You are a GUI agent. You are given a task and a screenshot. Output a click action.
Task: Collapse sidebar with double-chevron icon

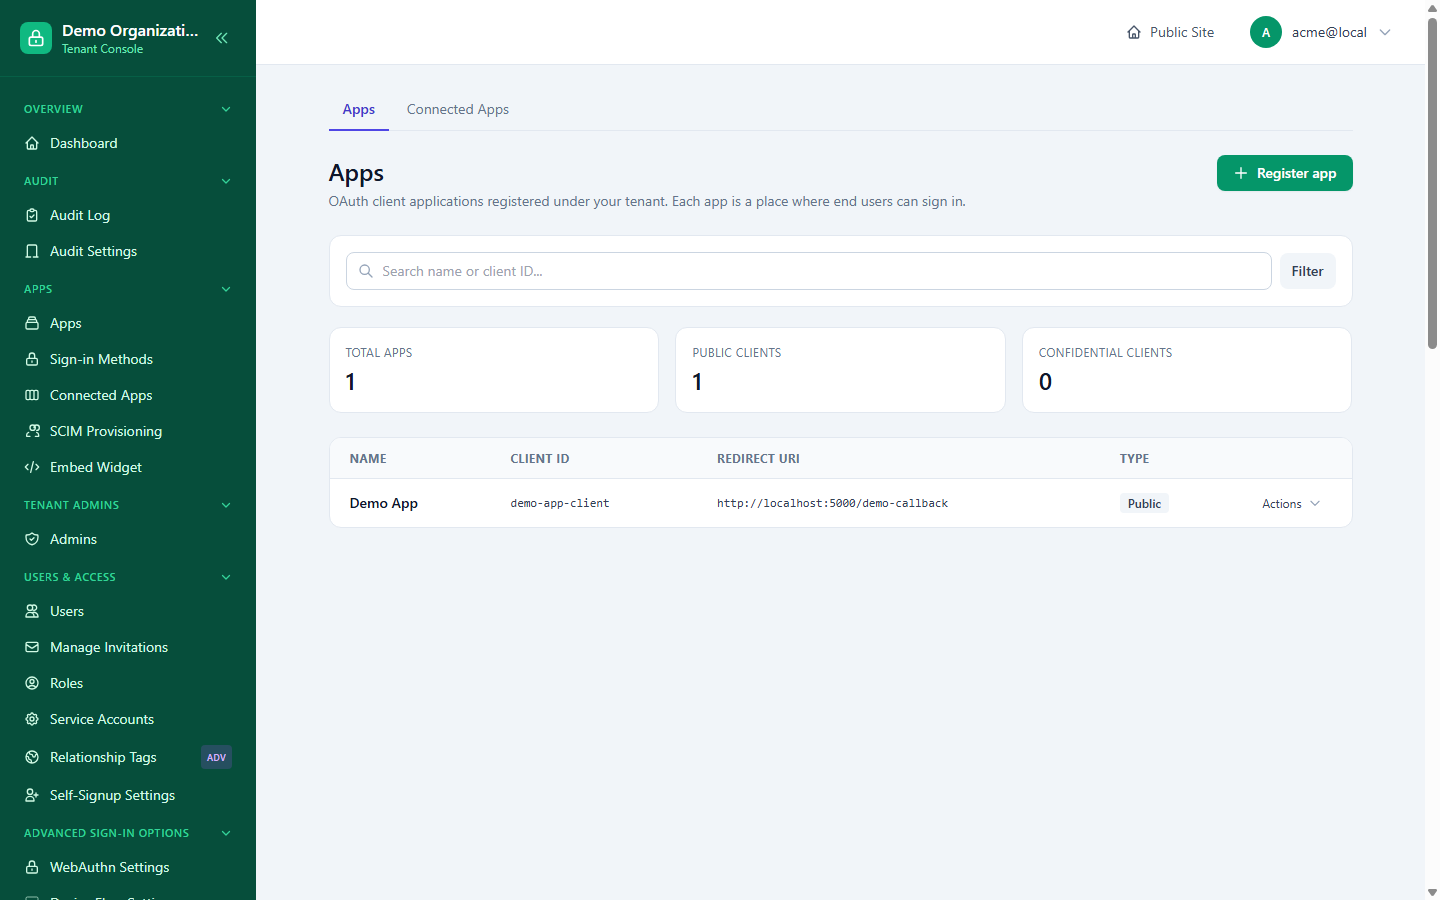[222, 38]
